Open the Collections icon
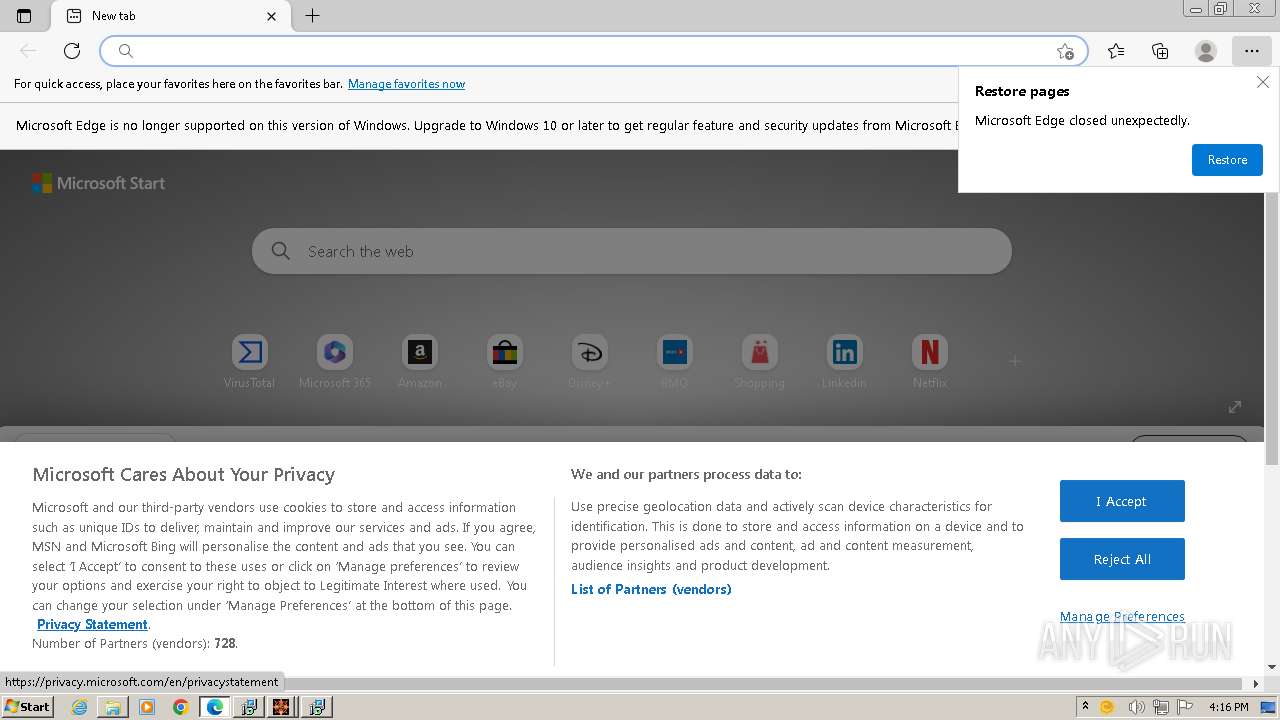This screenshot has width=1280, height=720. tap(1160, 51)
